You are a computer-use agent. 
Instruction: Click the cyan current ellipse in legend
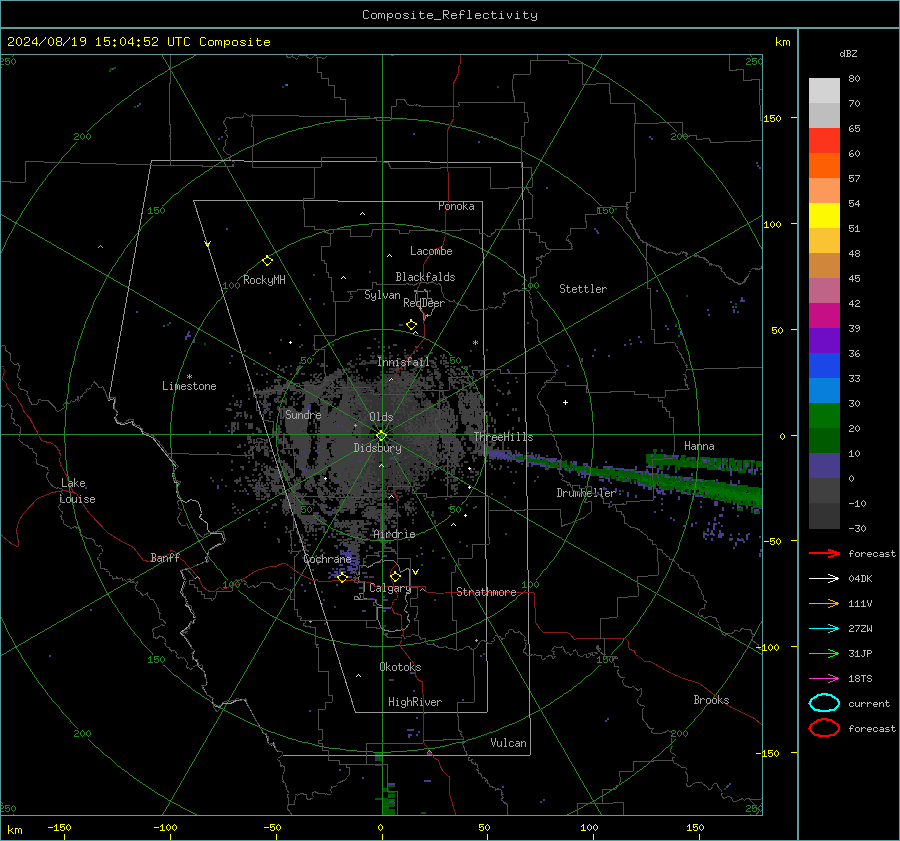pyautogui.click(x=824, y=703)
